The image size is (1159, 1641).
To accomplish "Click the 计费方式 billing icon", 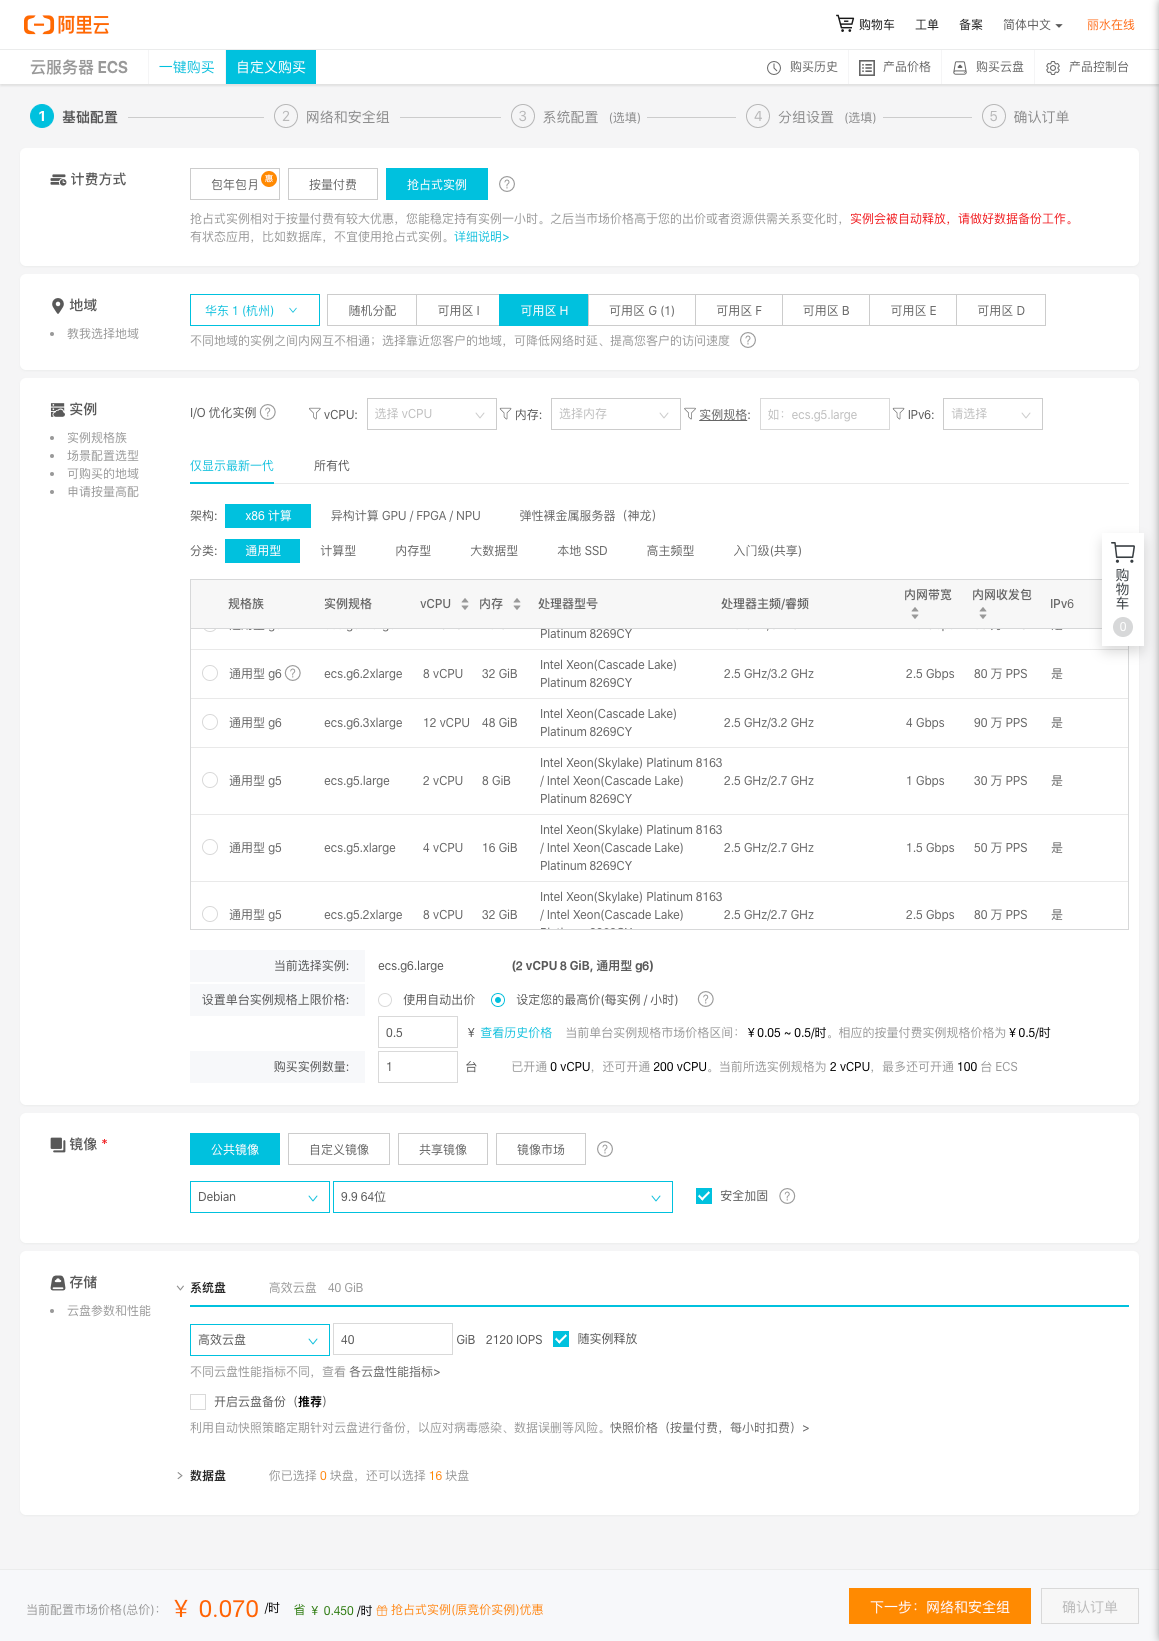I will (58, 180).
